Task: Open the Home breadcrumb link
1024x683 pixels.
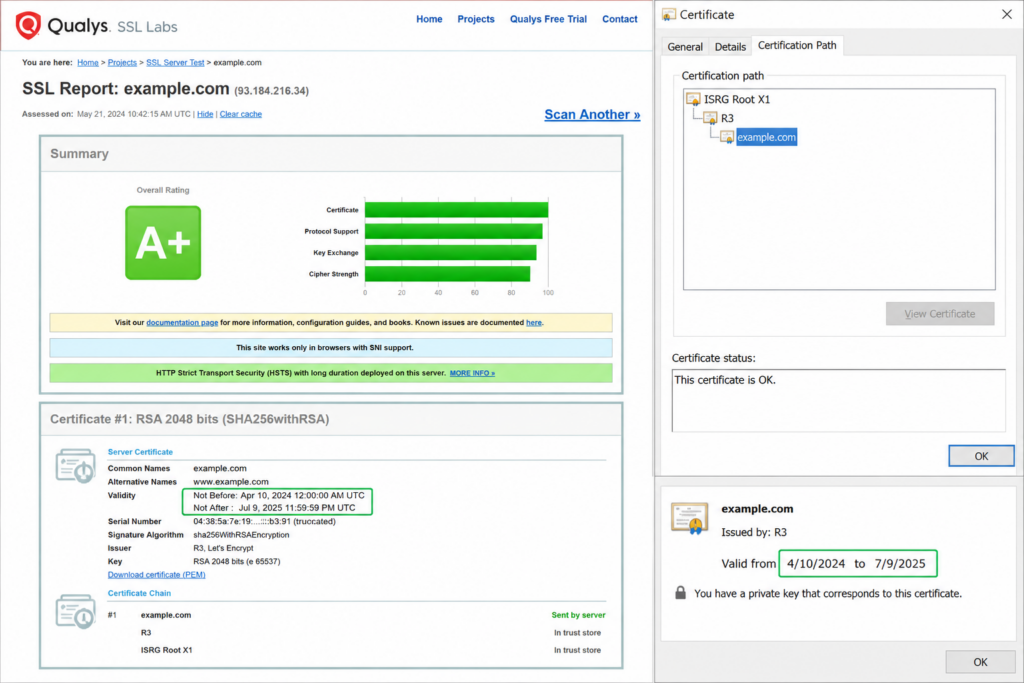Action: click(x=88, y=63)
